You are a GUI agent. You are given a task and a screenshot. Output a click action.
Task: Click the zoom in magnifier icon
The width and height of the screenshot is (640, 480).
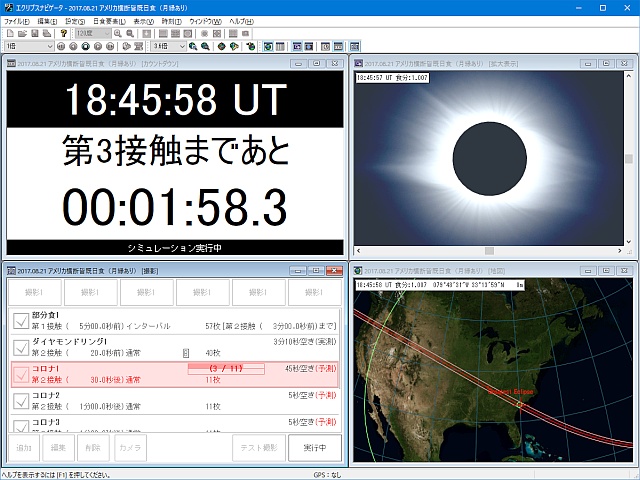(x=118, y=33)
